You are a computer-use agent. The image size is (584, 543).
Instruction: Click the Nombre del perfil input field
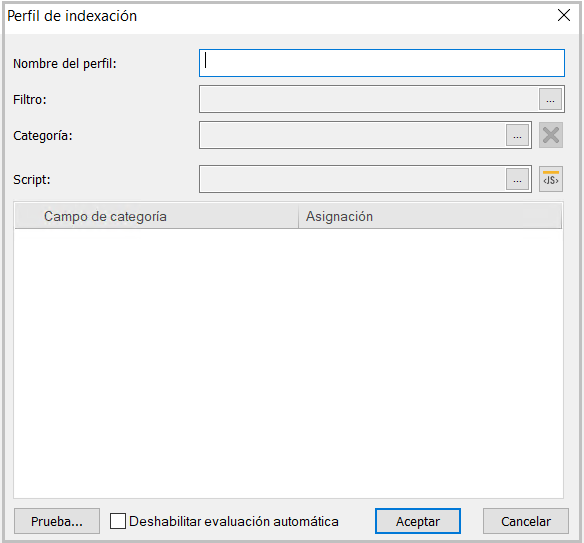pos(382,63)
